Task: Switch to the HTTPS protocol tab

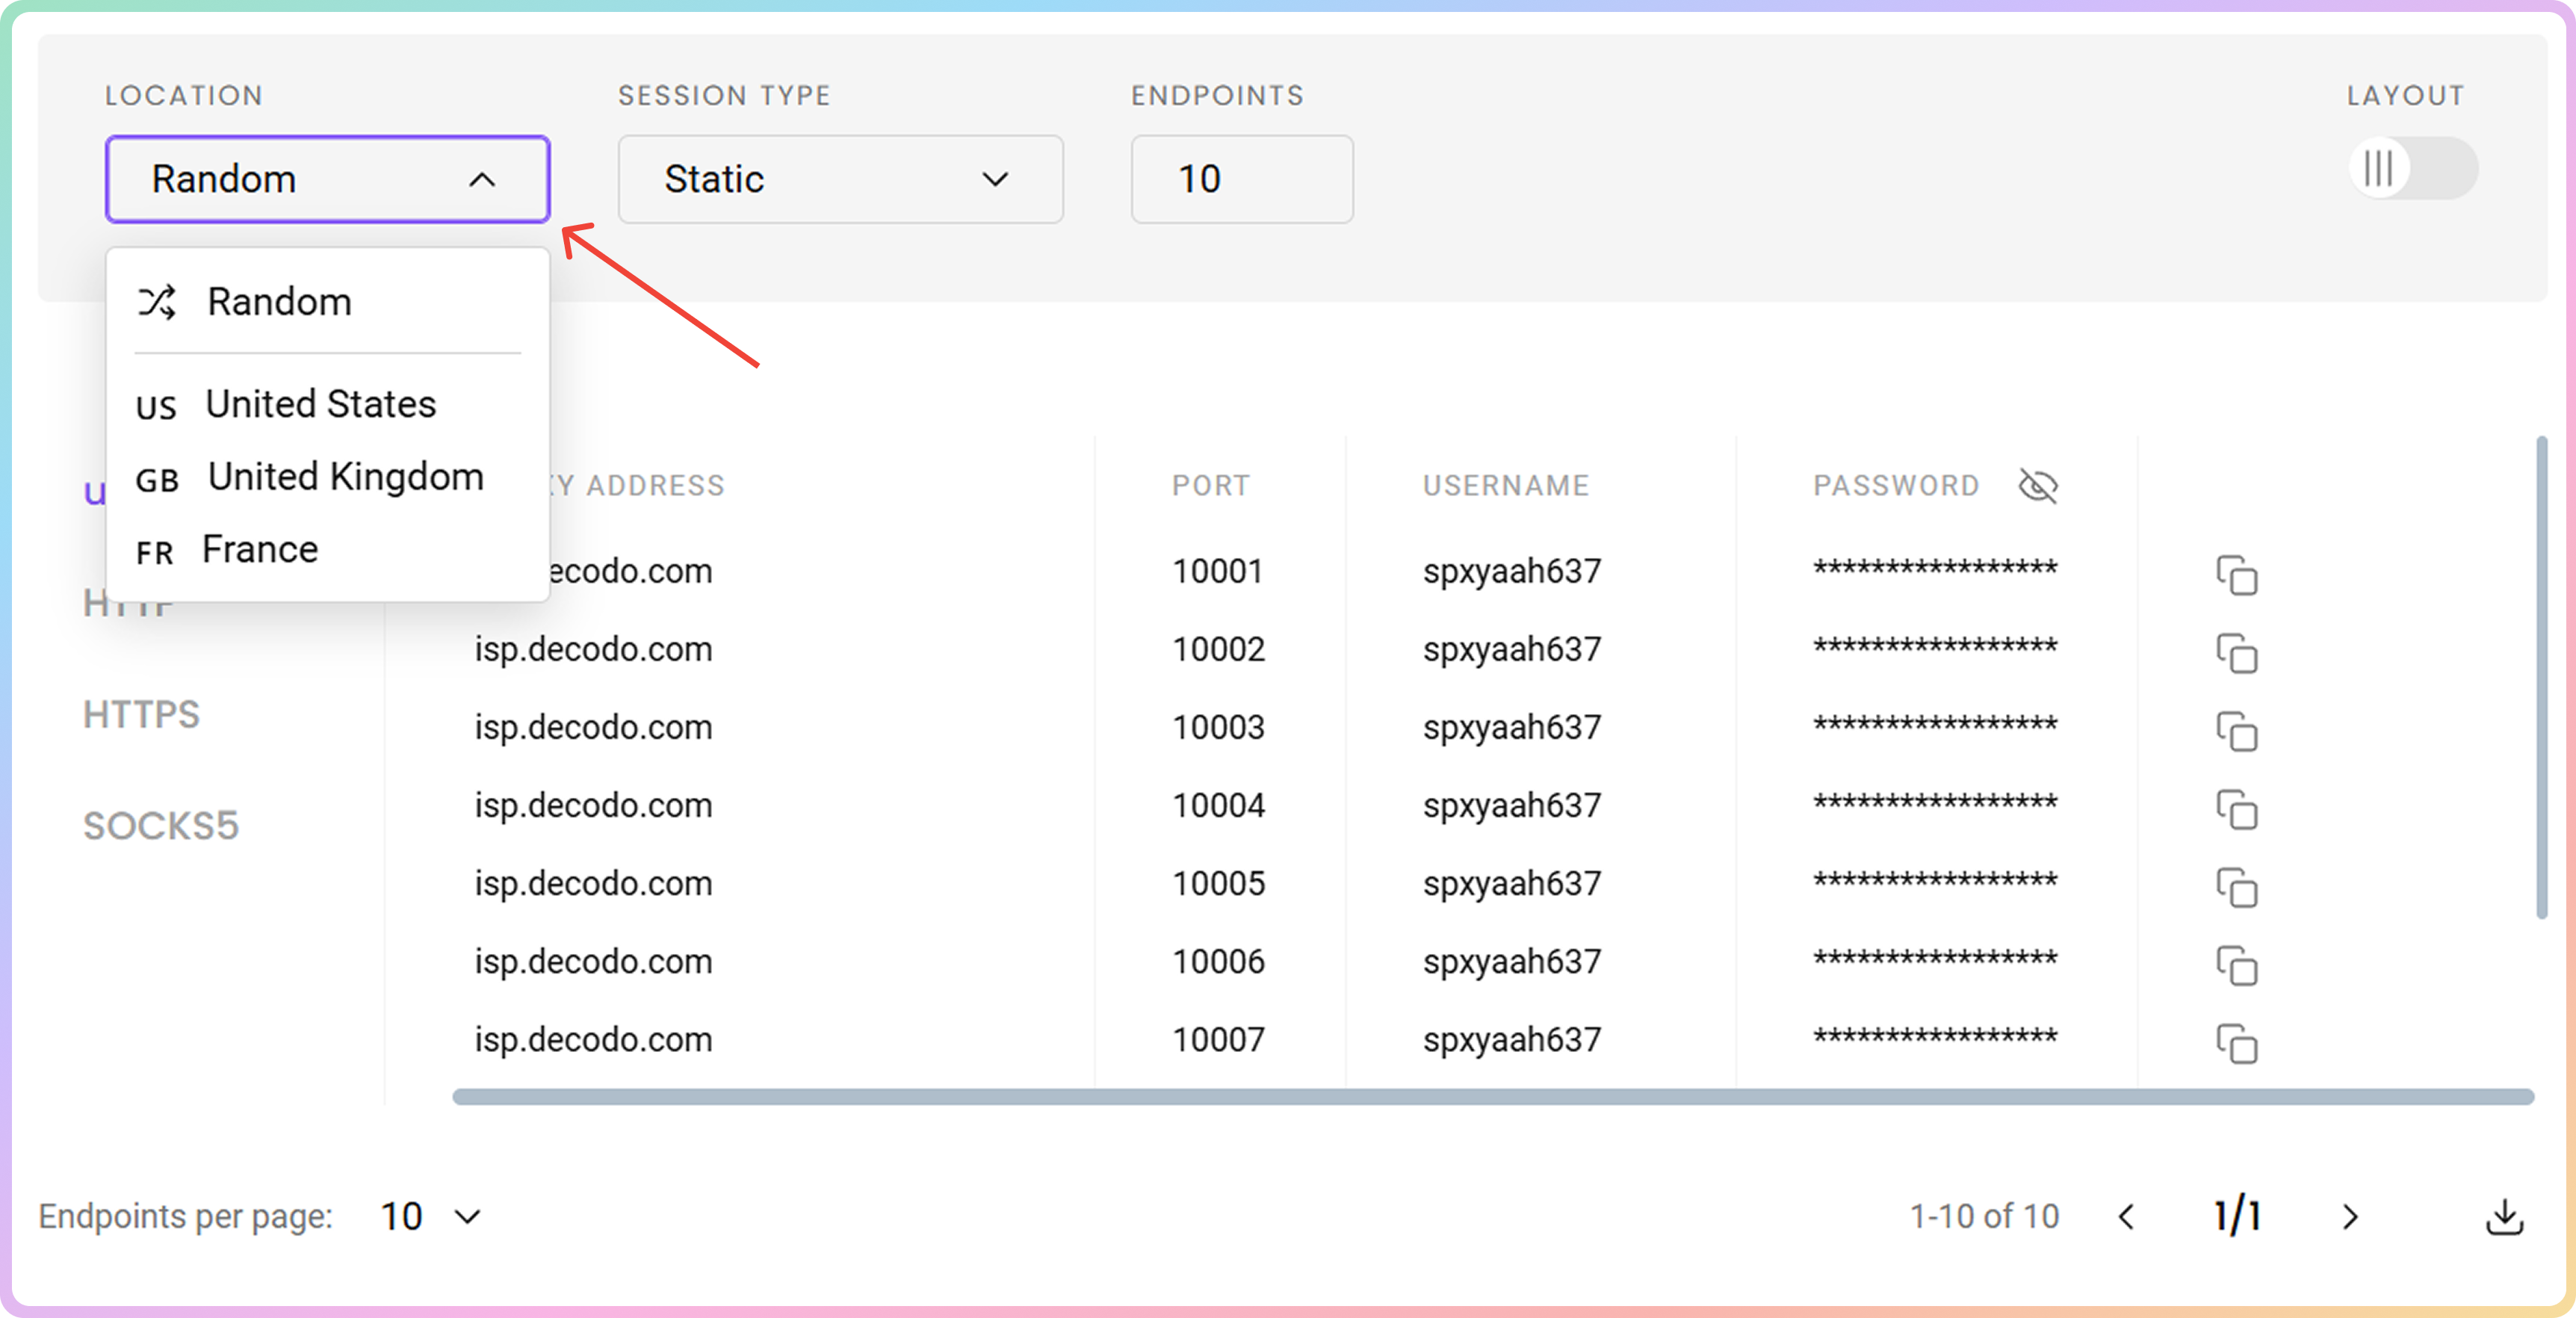Action: [x=142, y=714]
